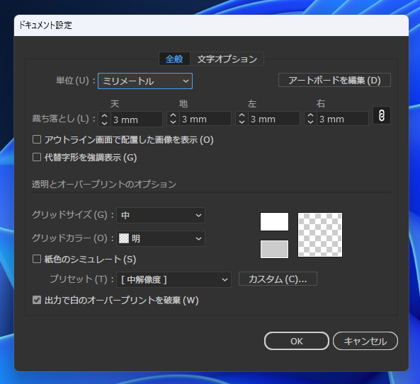This screenshot has width=420, height=384.
Task: Click the 右 bleed value field
Action: (343, 119)
